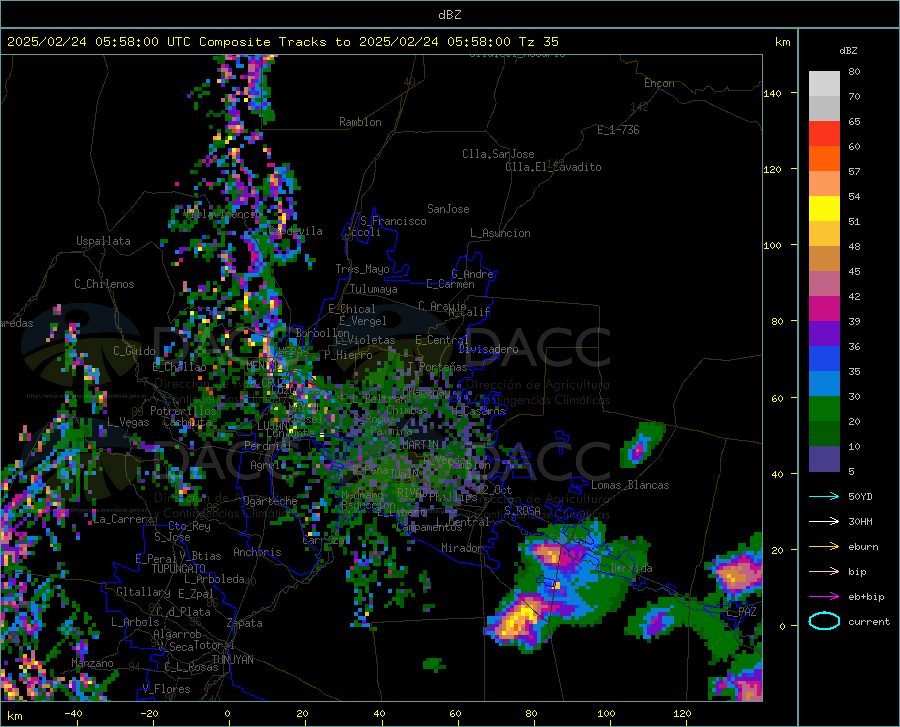Click the 'Anchoris' map label
This screenshot has height=727, width=900.
coord(257,552)
